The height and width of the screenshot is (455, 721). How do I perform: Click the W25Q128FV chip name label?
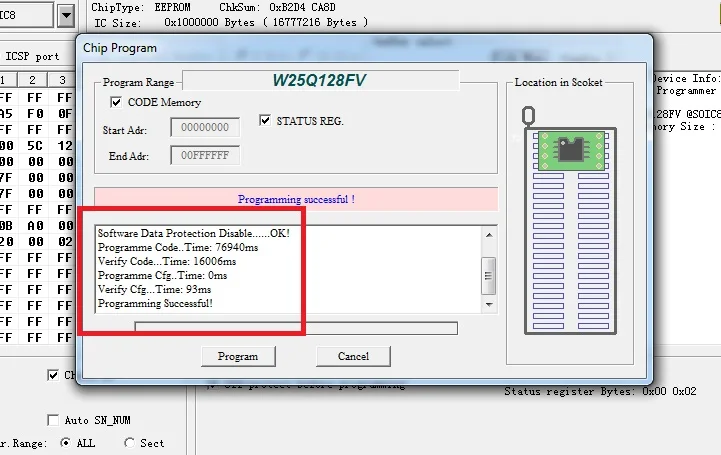click(x=319, y=80)
